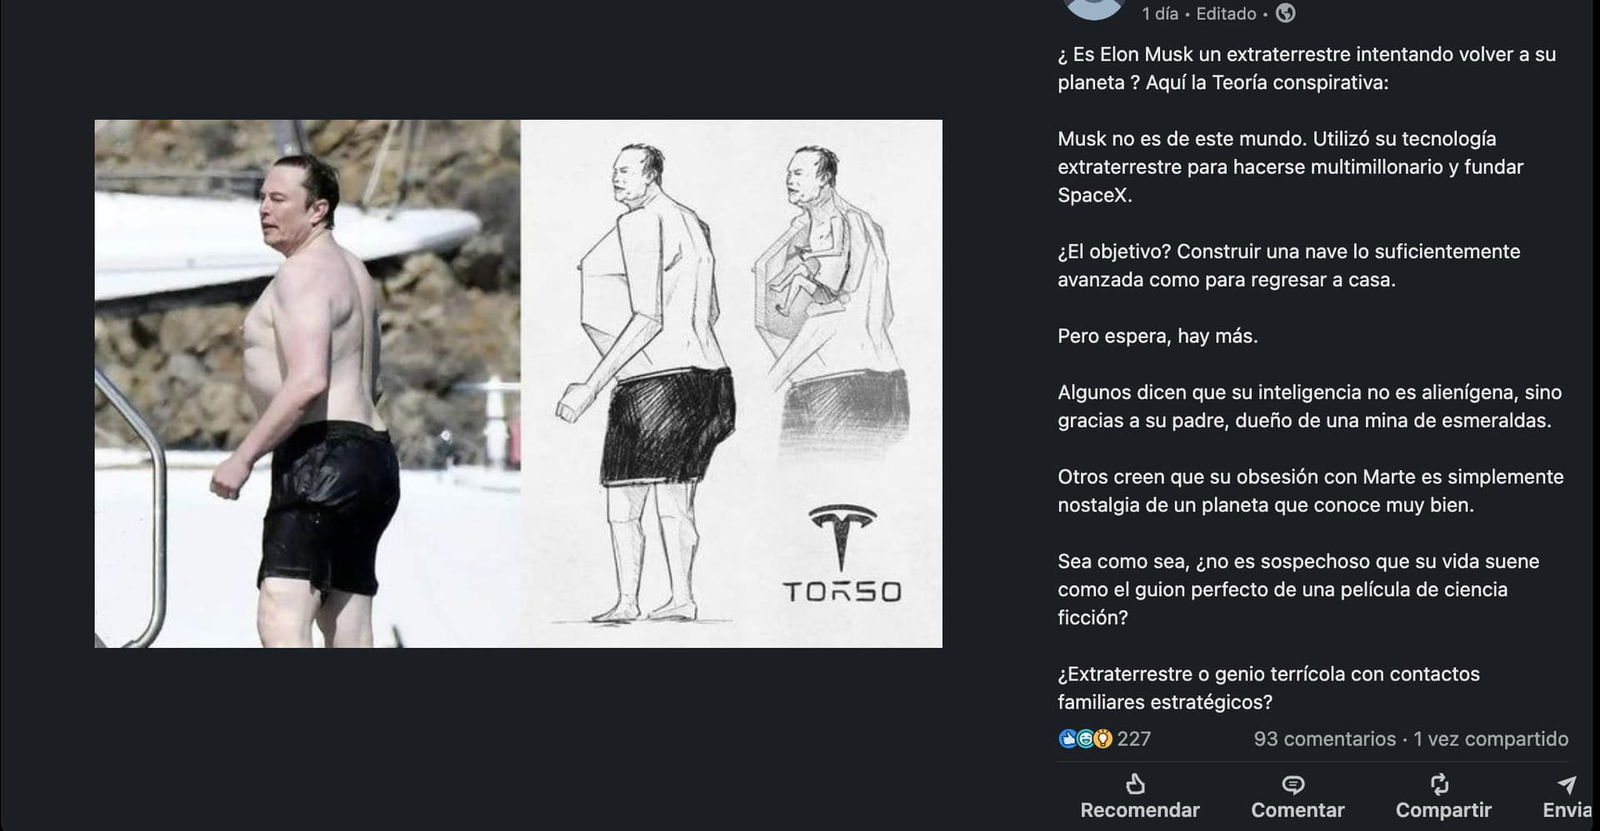
Task: Click the shirtless man photo on left
Action: point(307,384)
